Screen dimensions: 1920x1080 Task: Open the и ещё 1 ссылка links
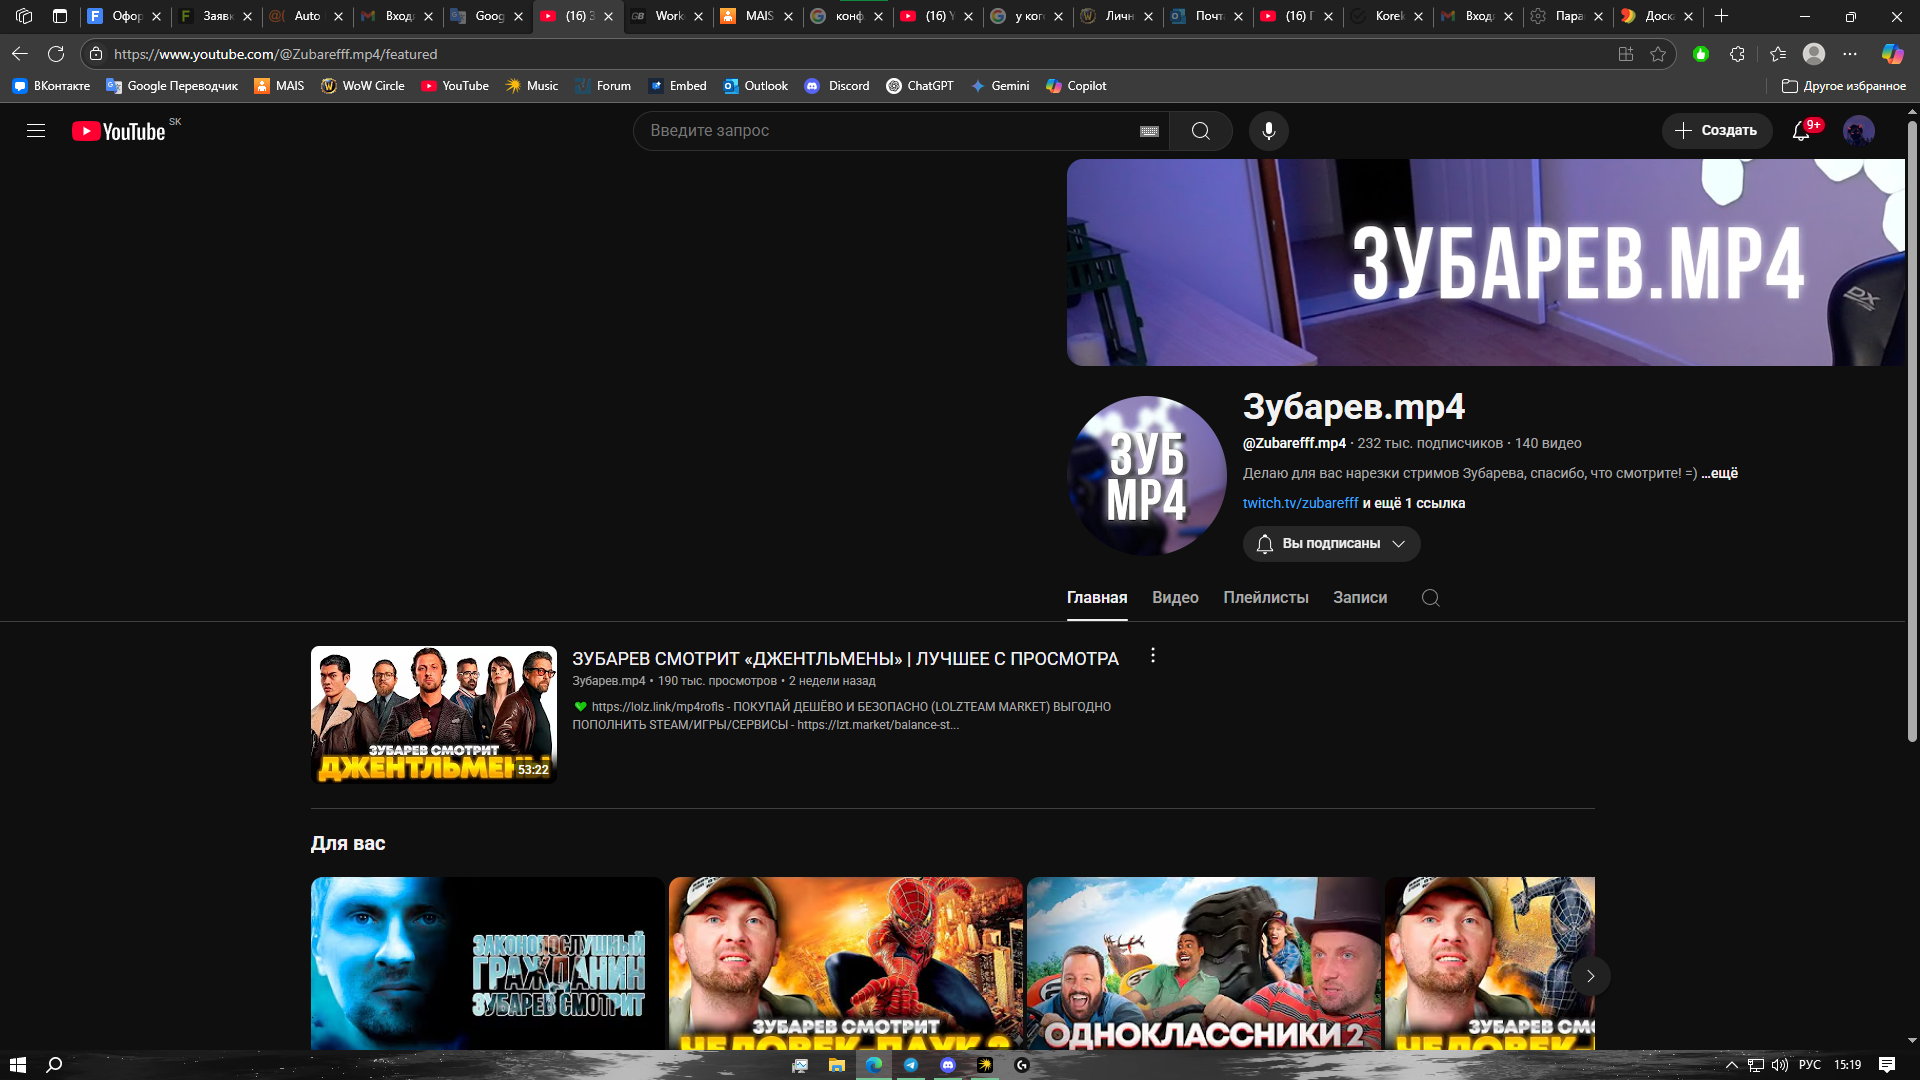pyautogui.click(x=1414, y=503)
